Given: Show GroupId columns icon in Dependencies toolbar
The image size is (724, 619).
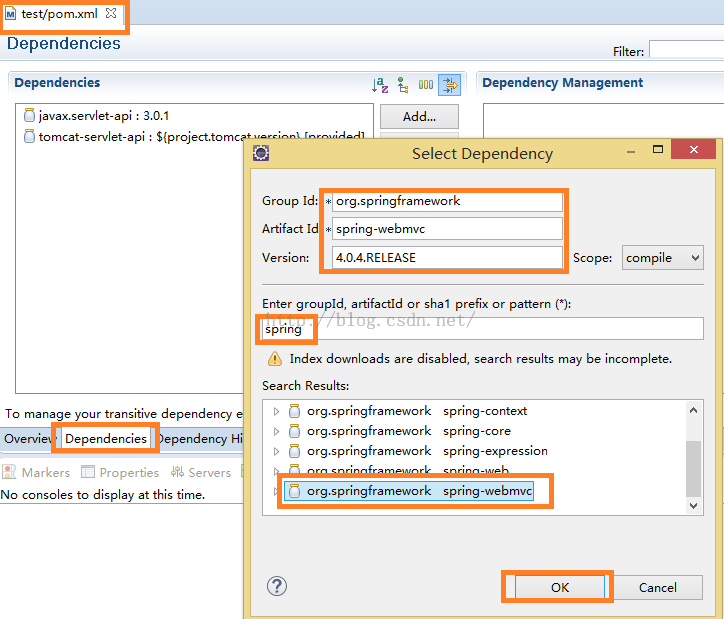Looking at the screenshot, I should pos(426,85).
